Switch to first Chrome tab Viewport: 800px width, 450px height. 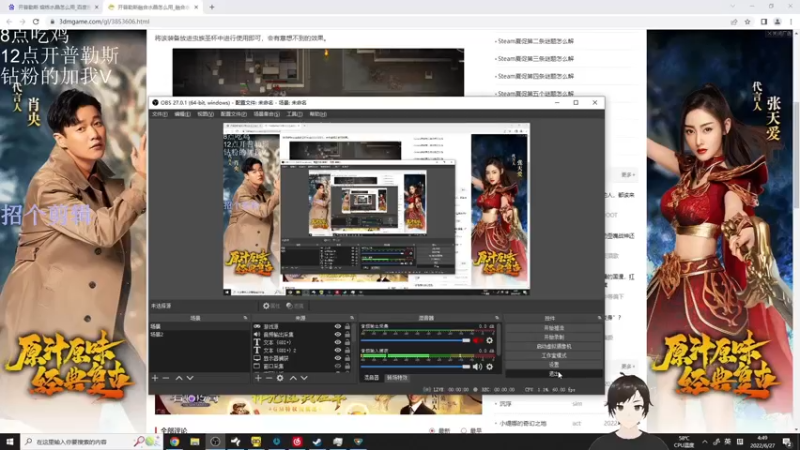pyautogui.click(x=53, y=7)
